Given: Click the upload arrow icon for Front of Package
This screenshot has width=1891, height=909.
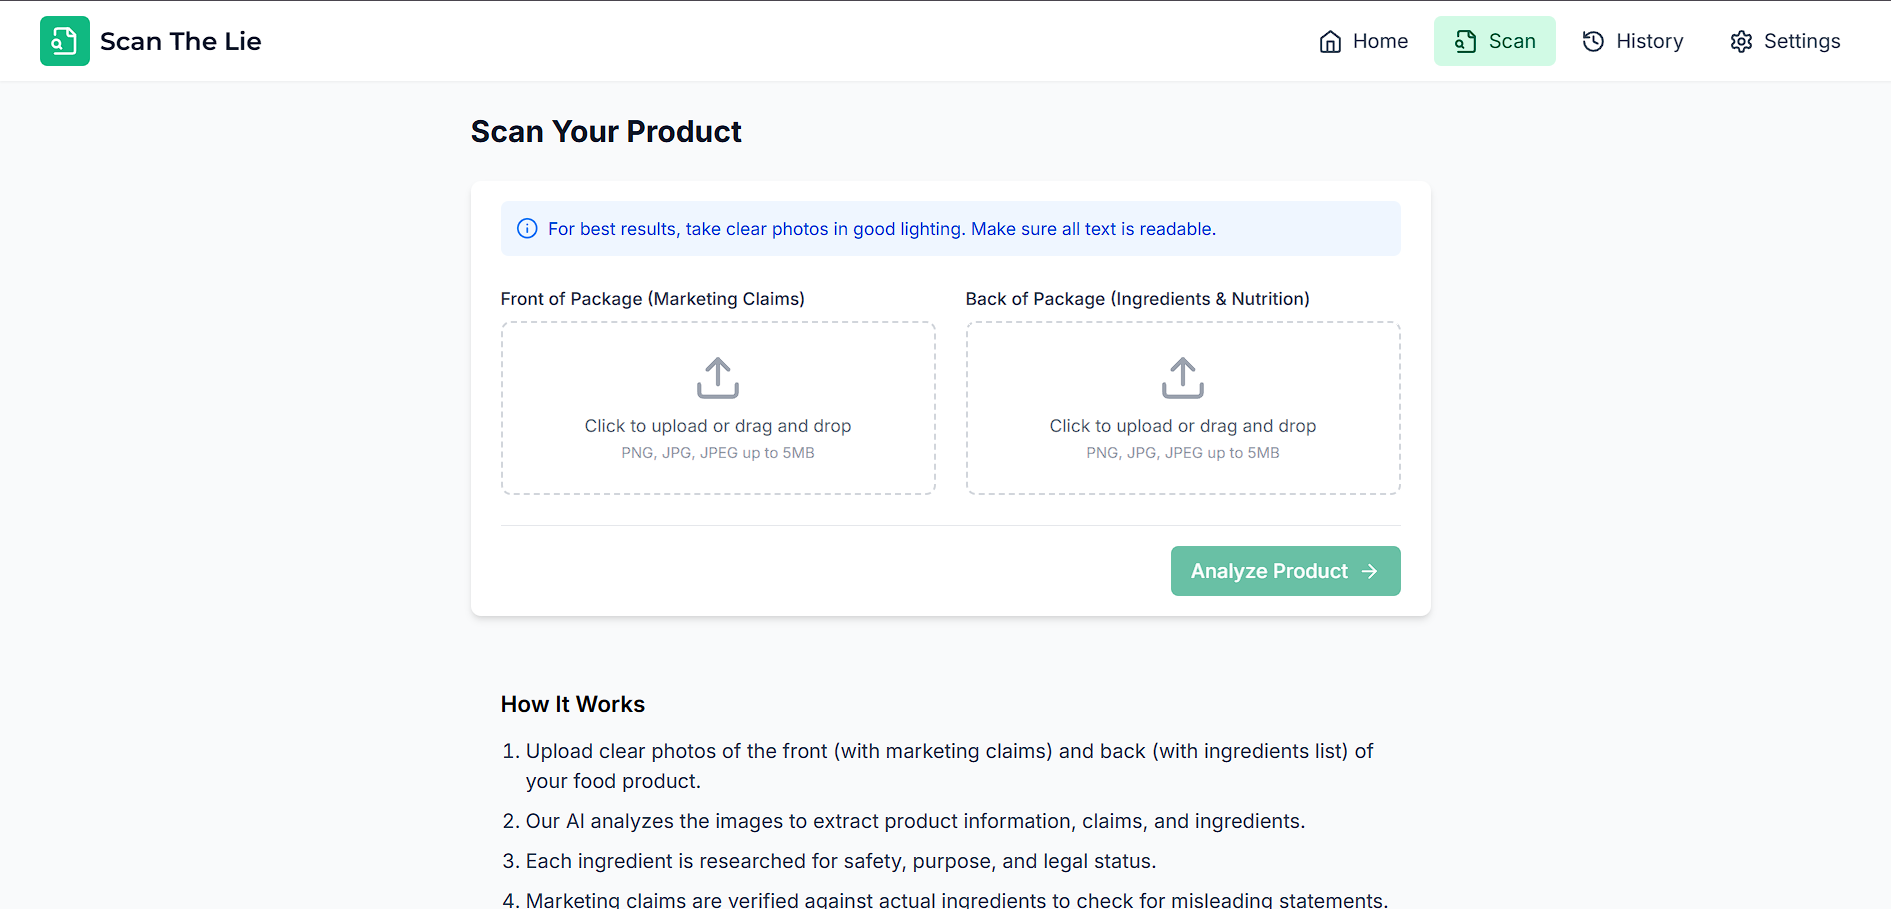Looking at the screenshot, I should click(x=718, y=378).
